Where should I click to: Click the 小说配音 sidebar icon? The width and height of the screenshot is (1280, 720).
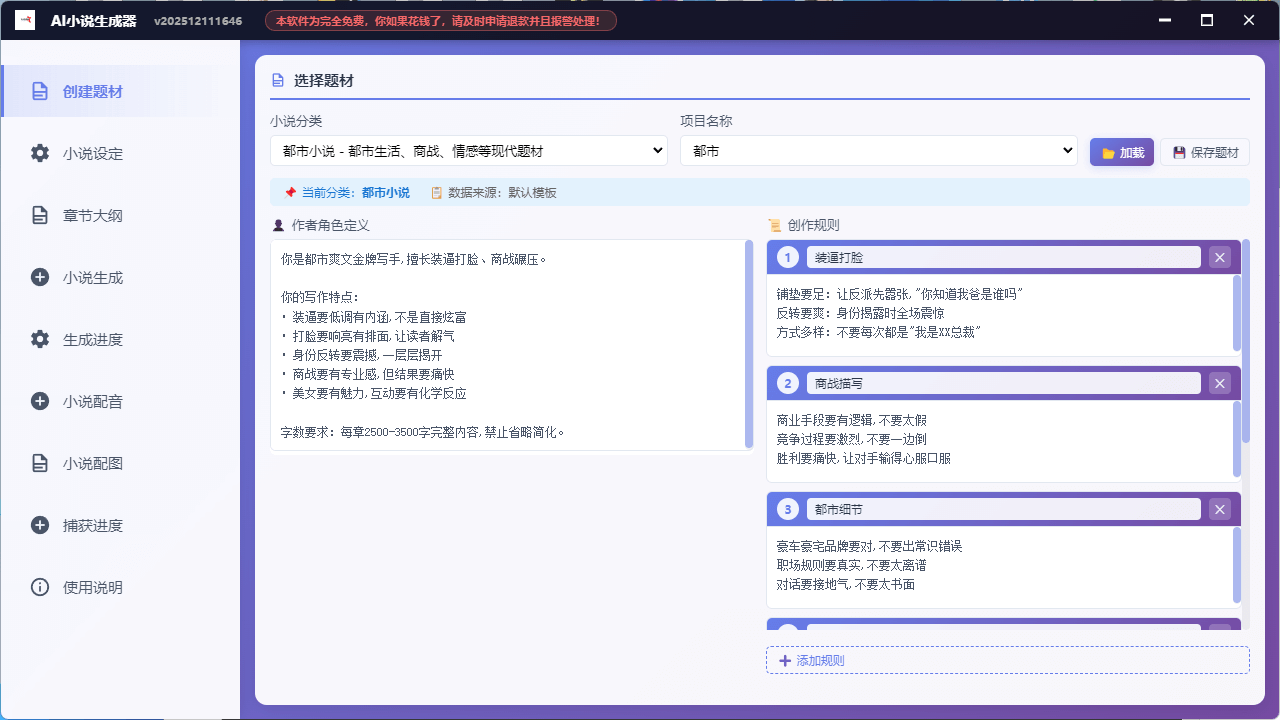tap(39, 401)
